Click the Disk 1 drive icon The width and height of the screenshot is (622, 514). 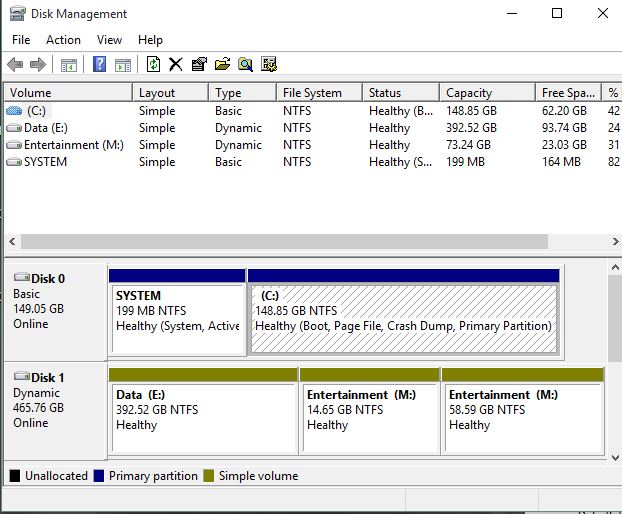[22, 376]
